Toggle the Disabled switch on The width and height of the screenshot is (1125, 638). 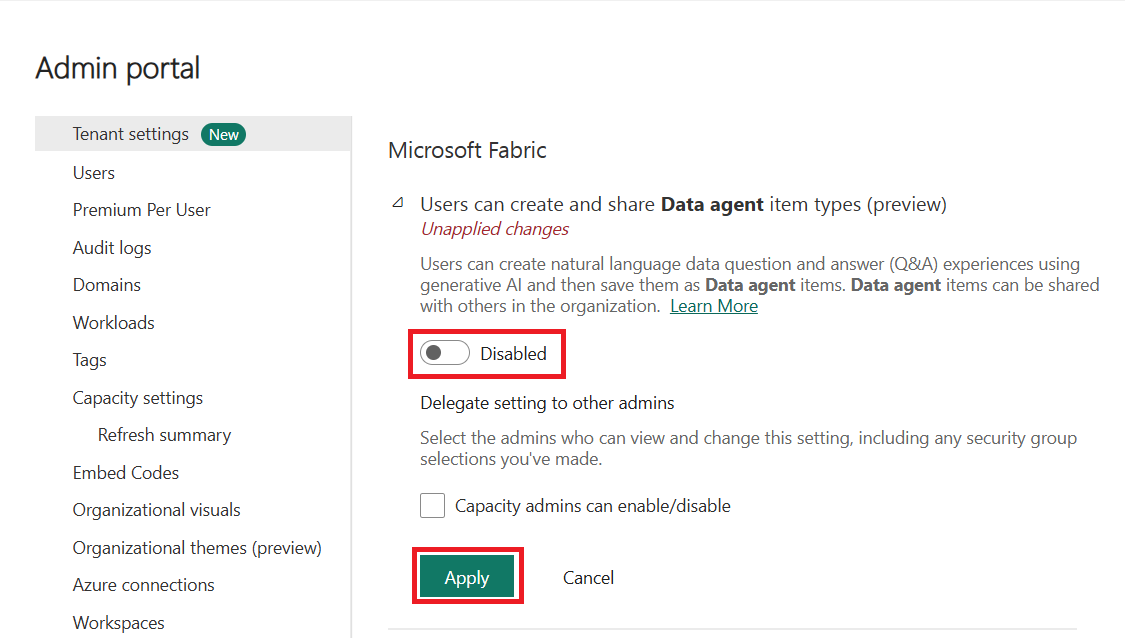444,353
